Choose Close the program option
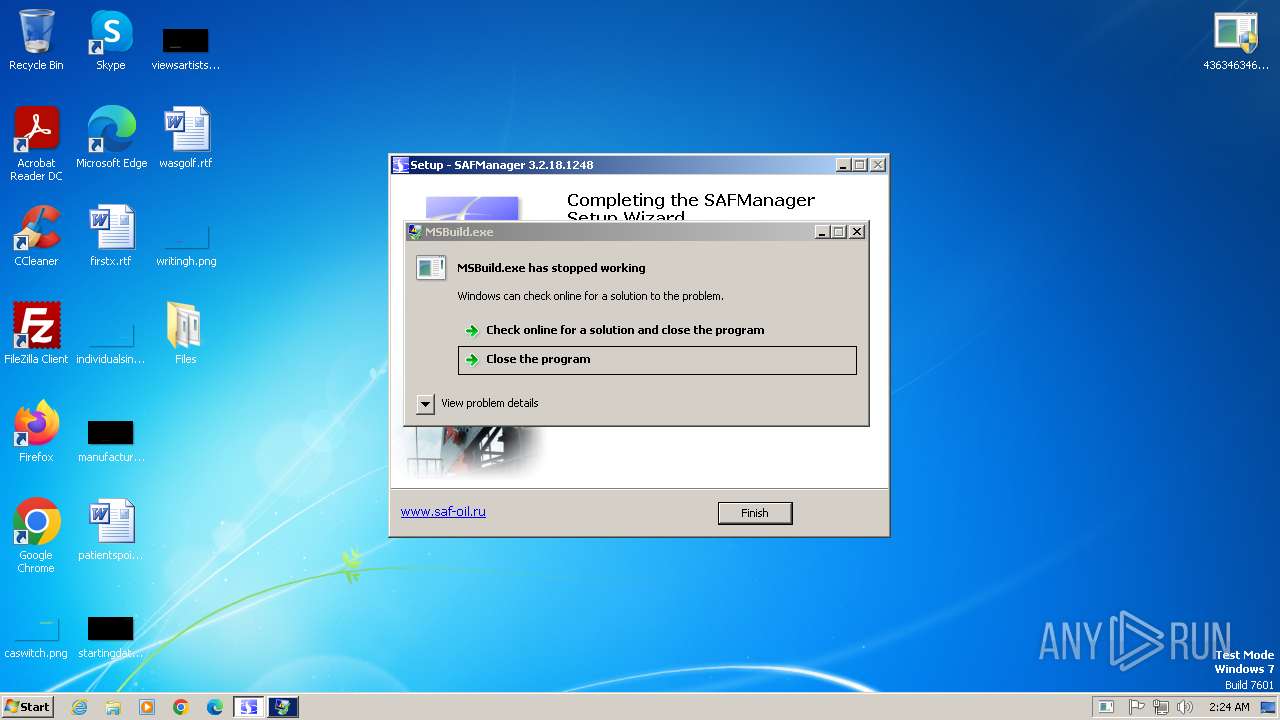Screen dimensions: 1280x720 [x=657, y=360]
